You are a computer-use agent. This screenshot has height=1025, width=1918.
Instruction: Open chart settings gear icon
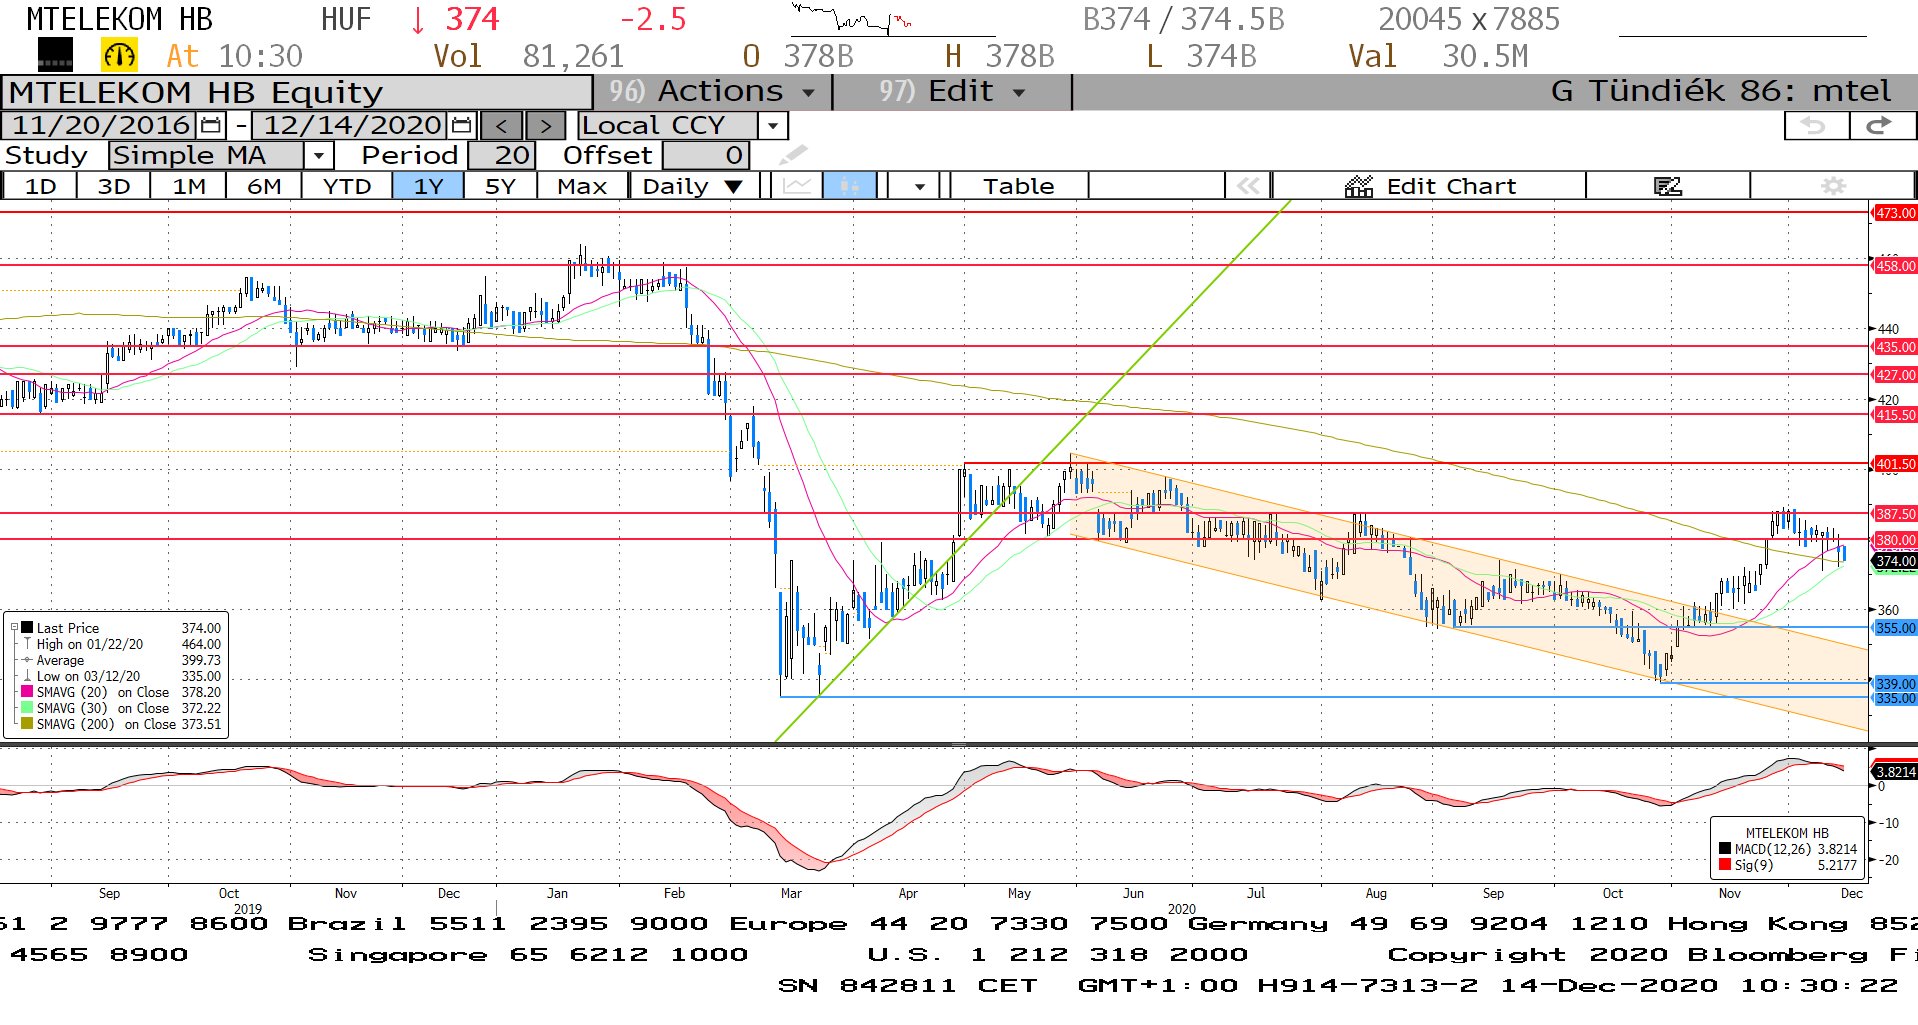coord(1833,186)
